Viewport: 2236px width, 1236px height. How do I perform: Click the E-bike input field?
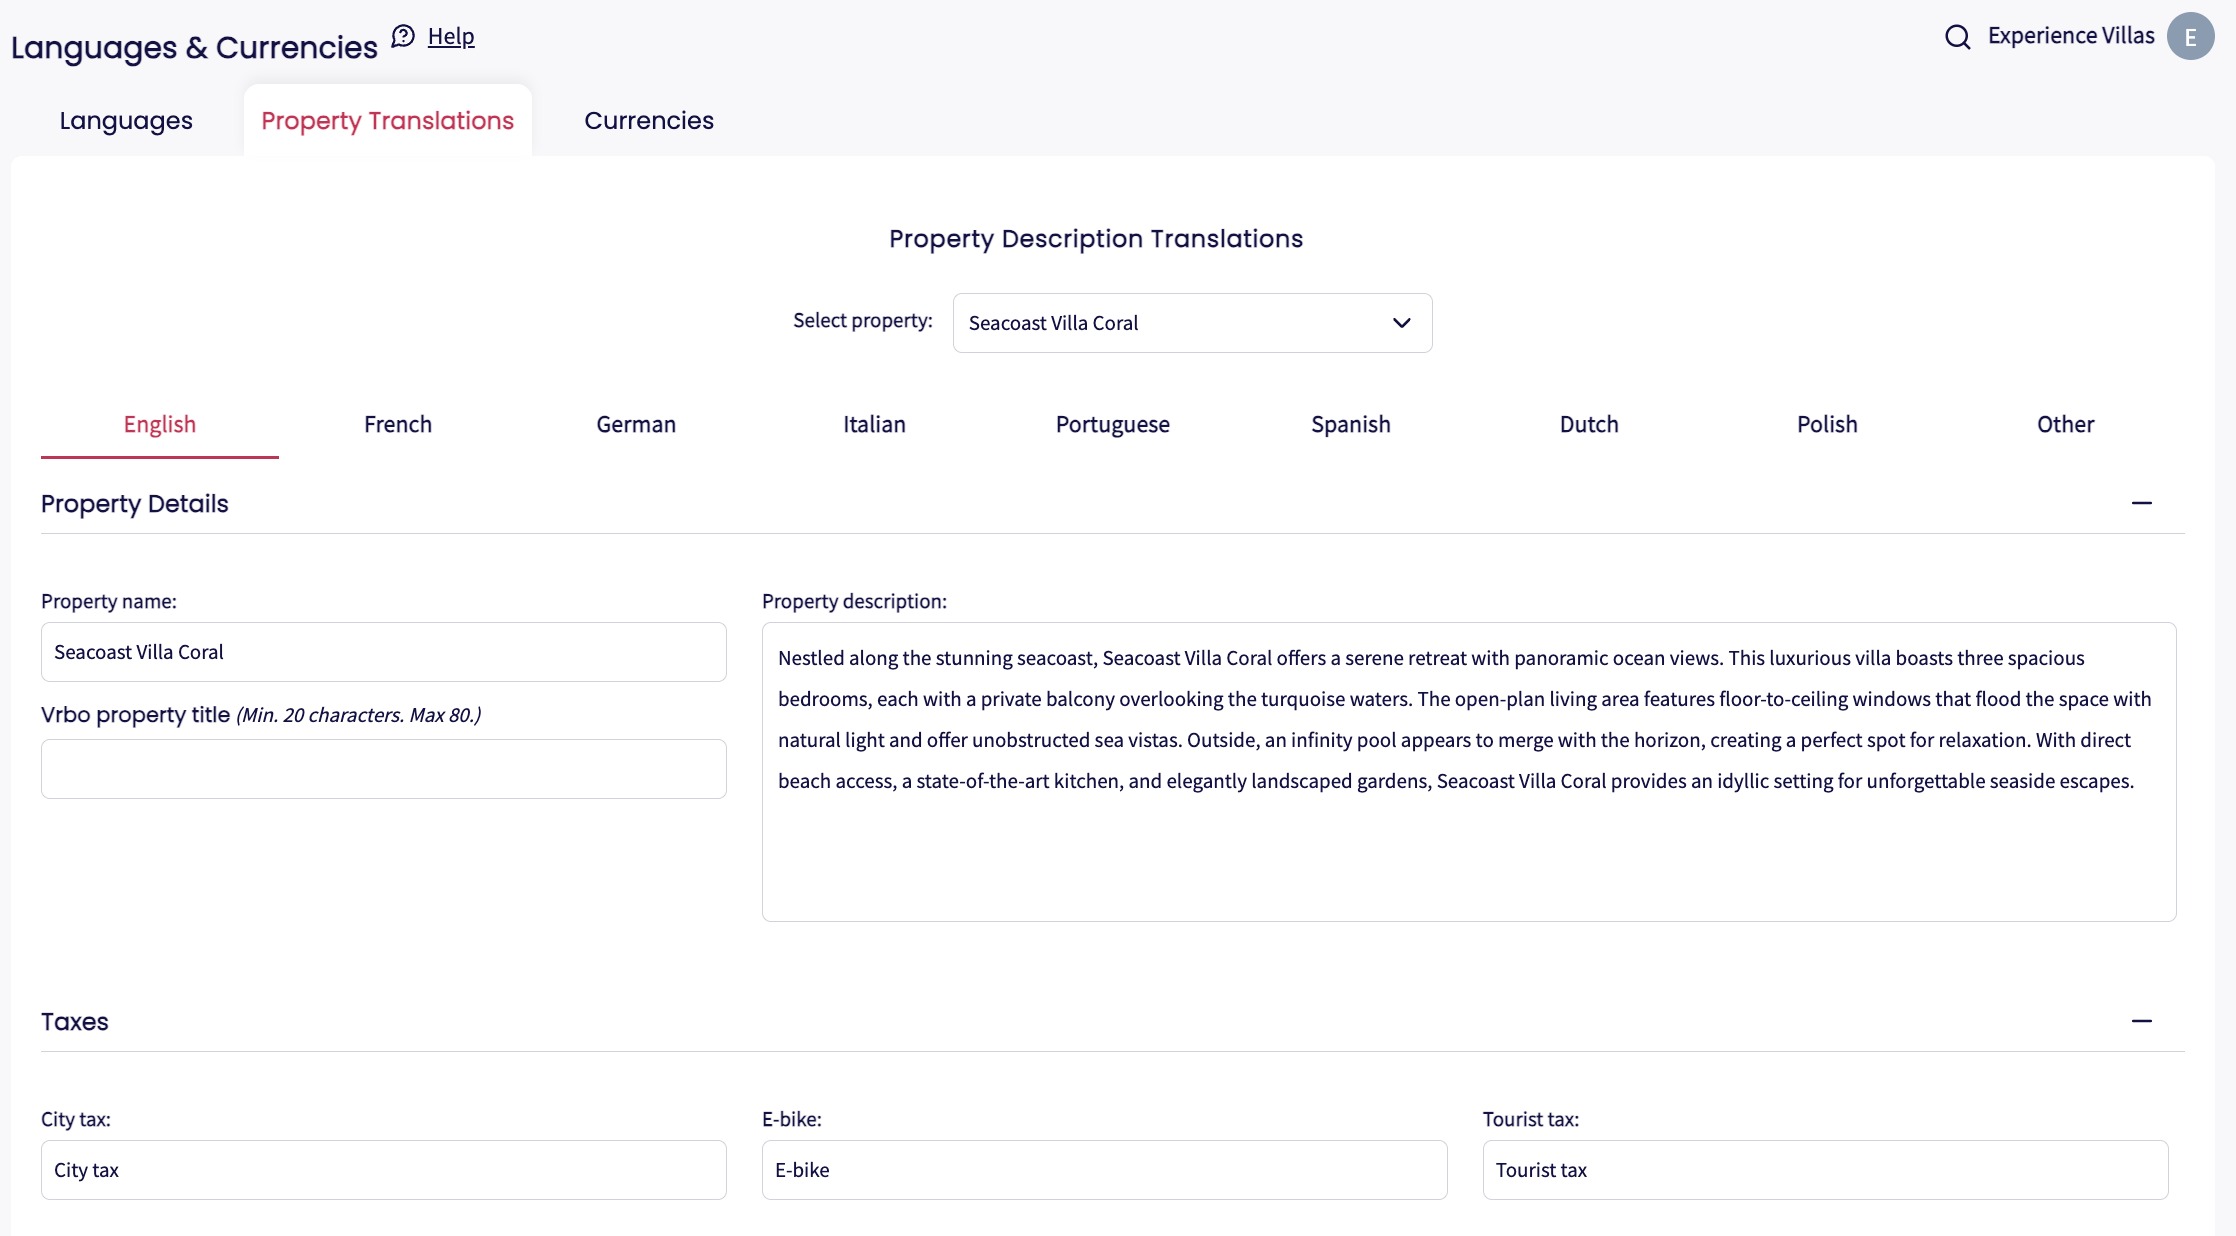(1104, 1170)
